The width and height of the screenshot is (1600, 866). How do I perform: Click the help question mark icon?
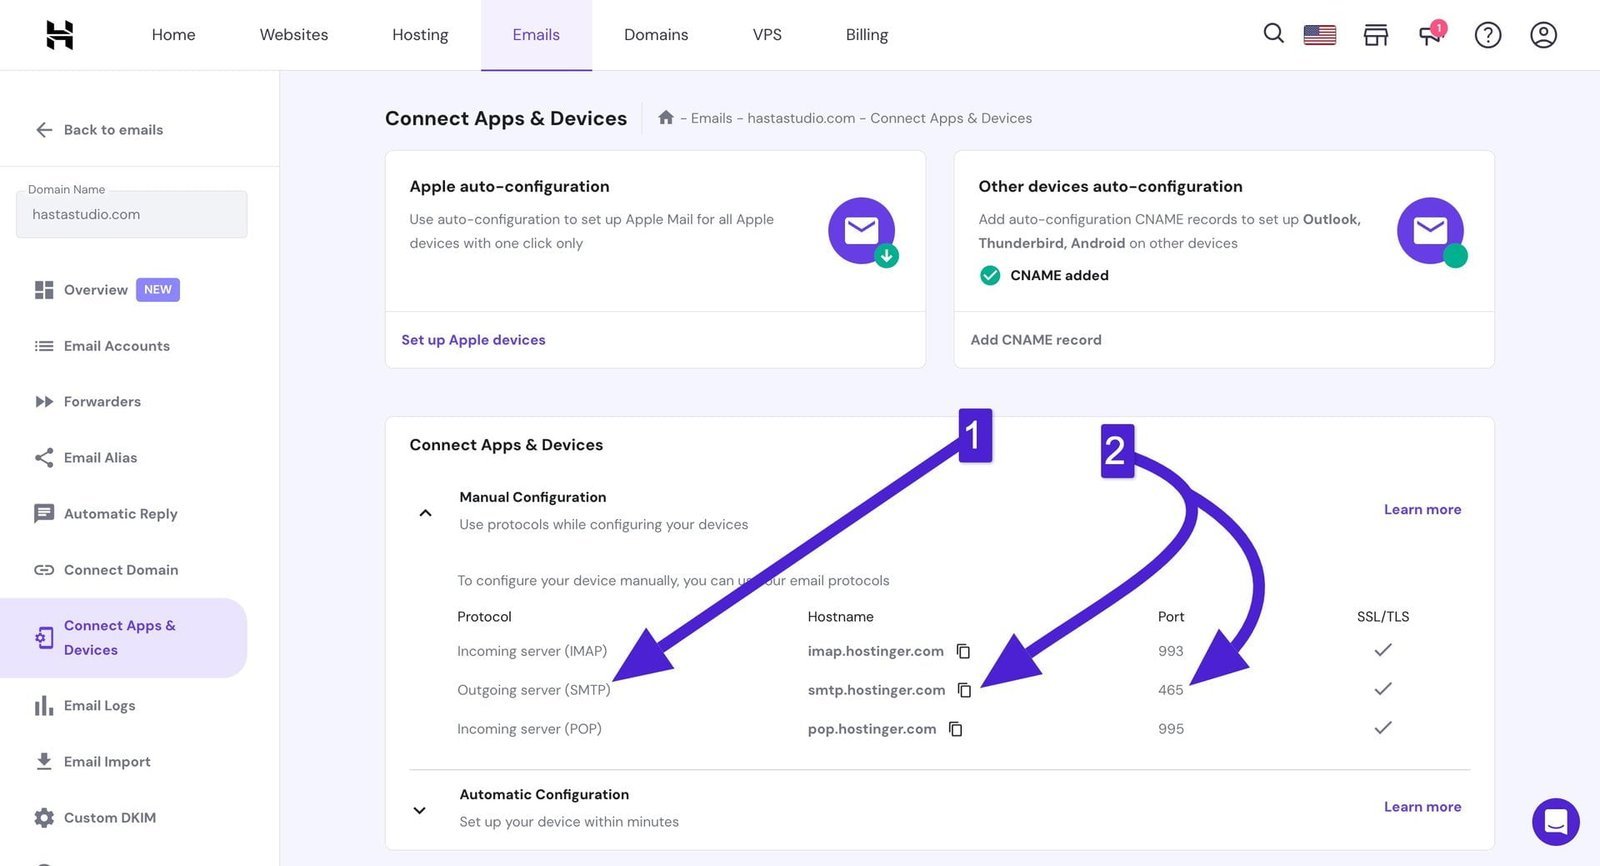click(x=1488, y=35)
